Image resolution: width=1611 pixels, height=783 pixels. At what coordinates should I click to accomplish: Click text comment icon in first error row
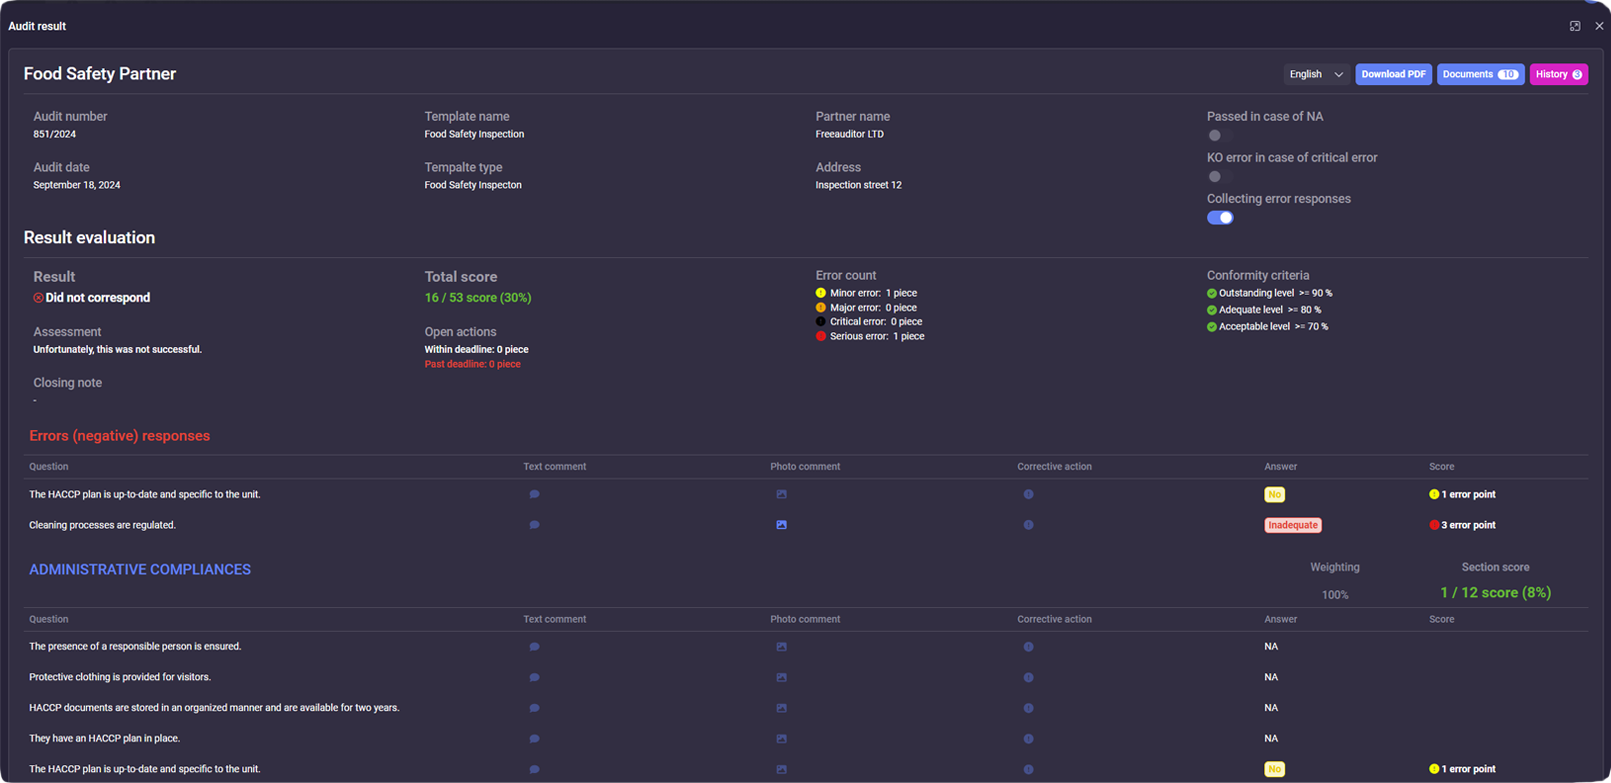pos(534,494)
